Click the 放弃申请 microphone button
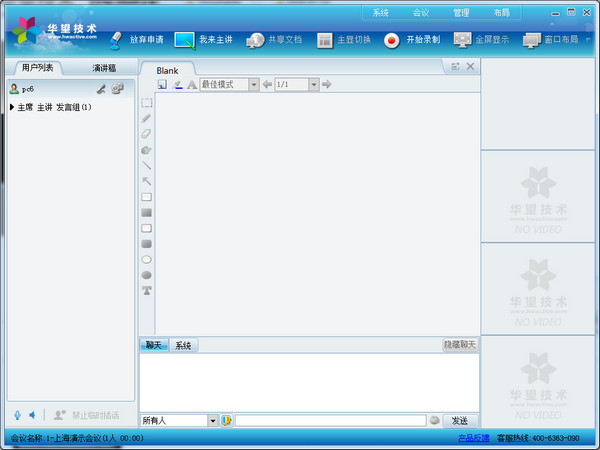600x450 pixels. coord(136,40)
